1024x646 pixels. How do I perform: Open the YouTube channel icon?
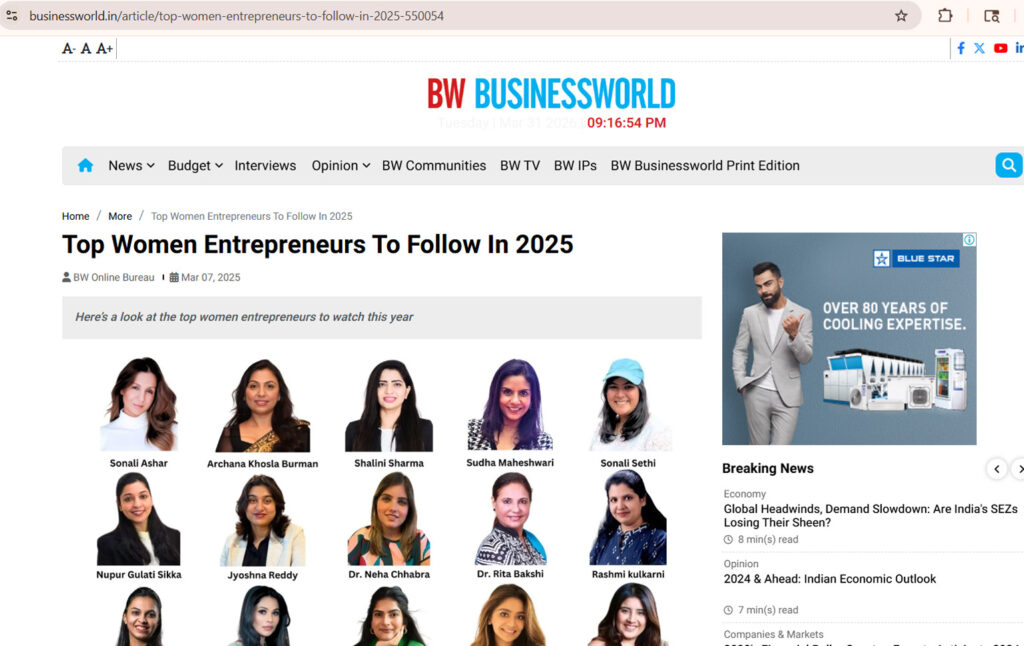(1000, 48)
